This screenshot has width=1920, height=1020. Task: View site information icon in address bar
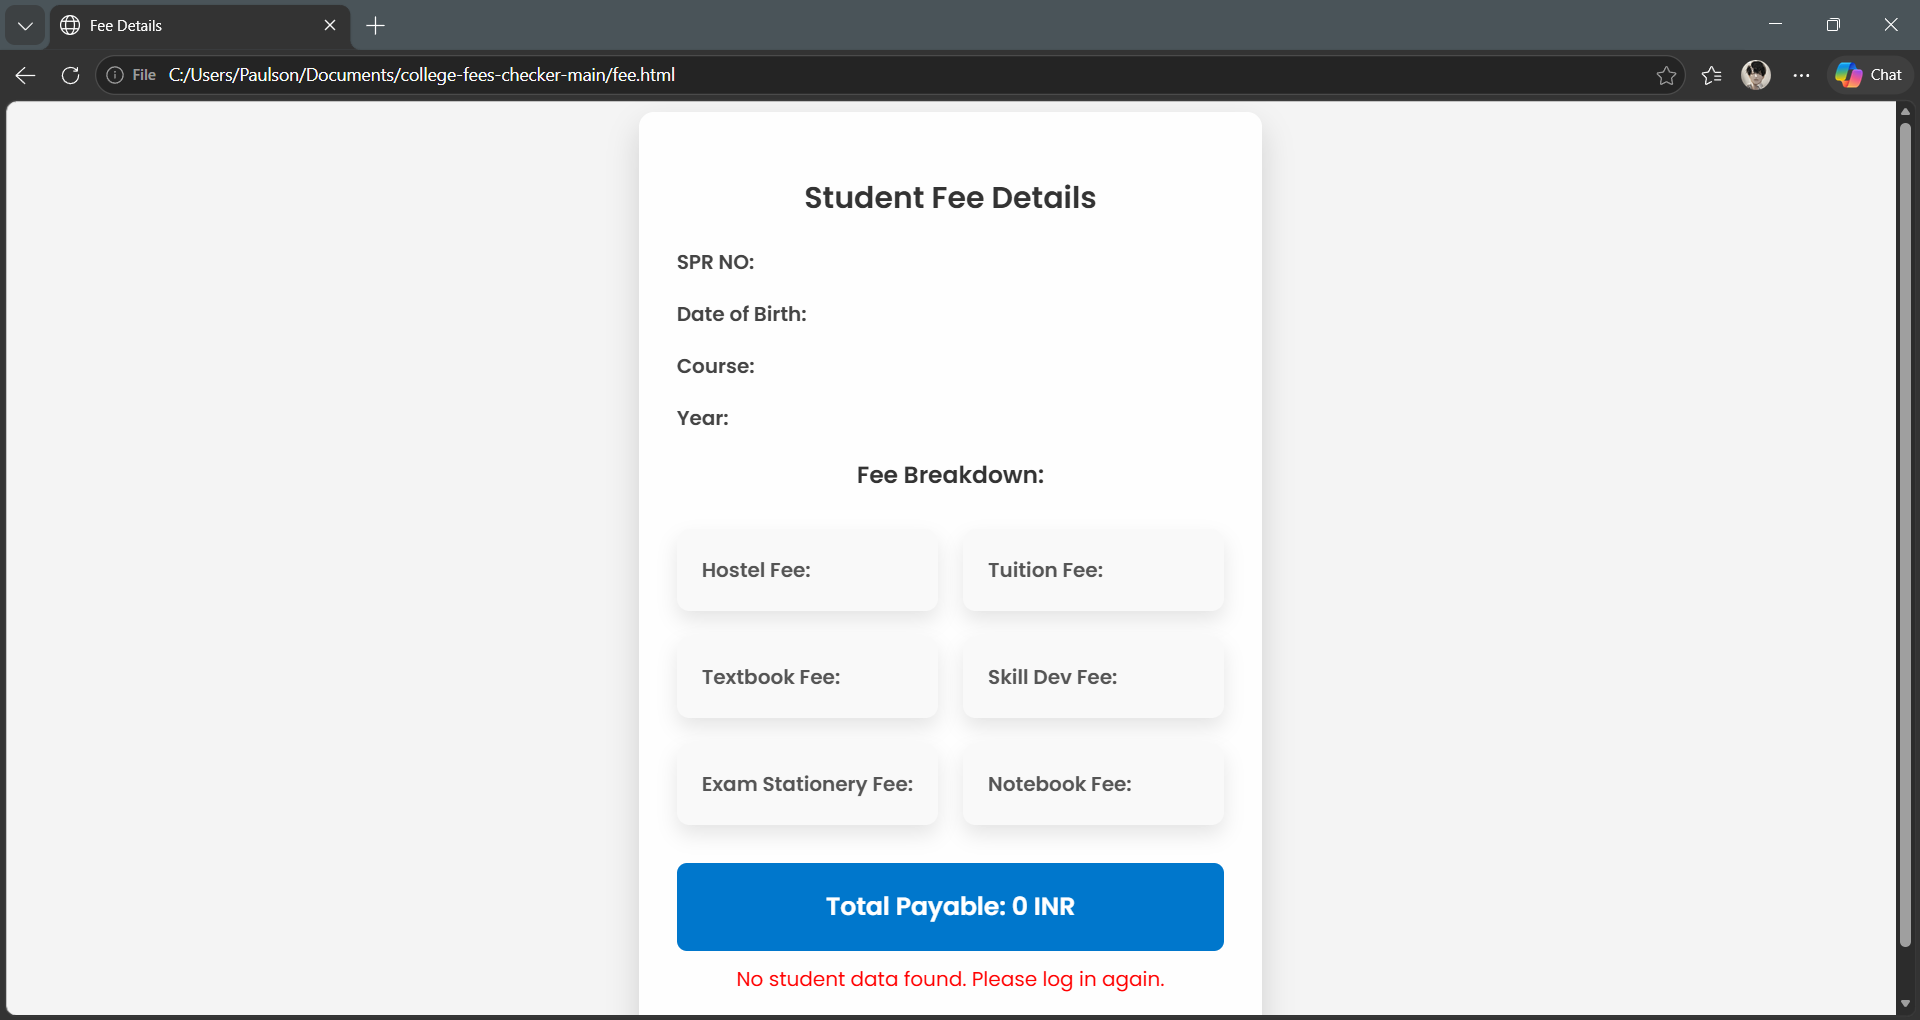(x=115, y=75)
